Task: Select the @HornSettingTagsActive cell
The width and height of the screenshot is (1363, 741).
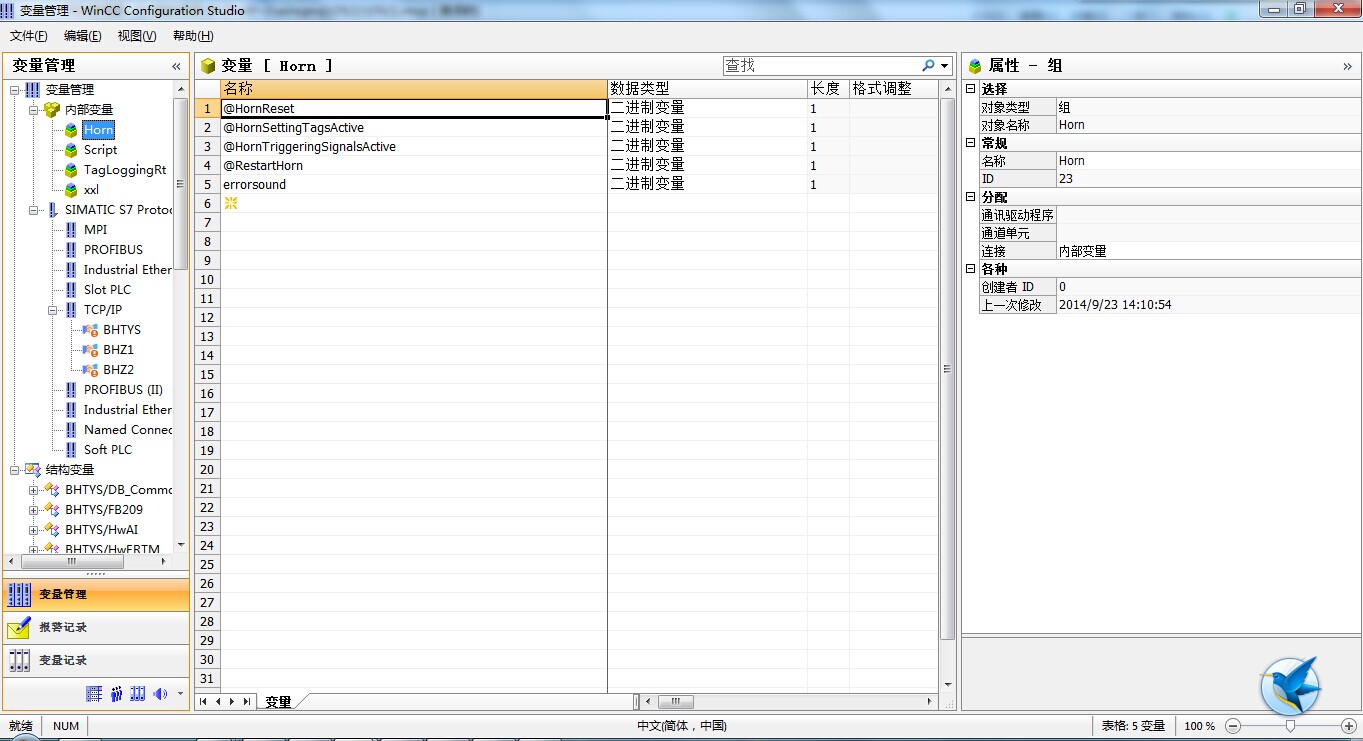Action: coord(414,128)
